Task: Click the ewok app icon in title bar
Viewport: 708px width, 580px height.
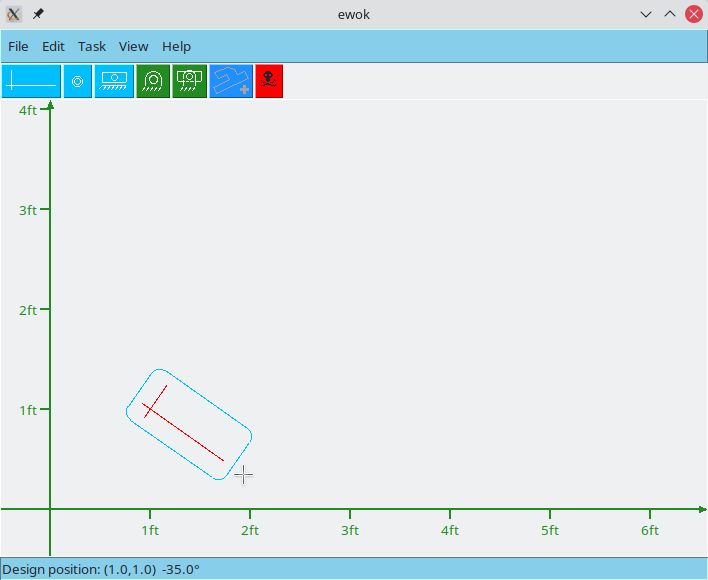Action: click(x=14, y=14)
